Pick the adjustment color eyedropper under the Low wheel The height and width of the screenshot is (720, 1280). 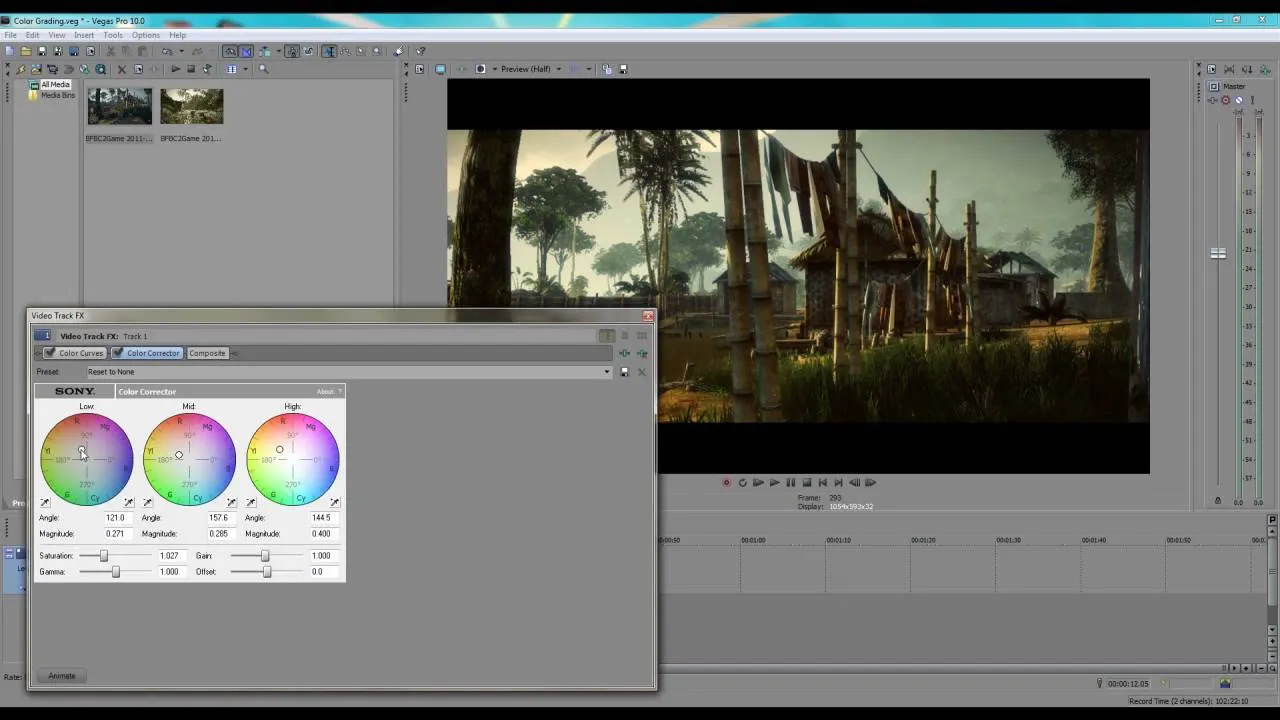[129, 502]
